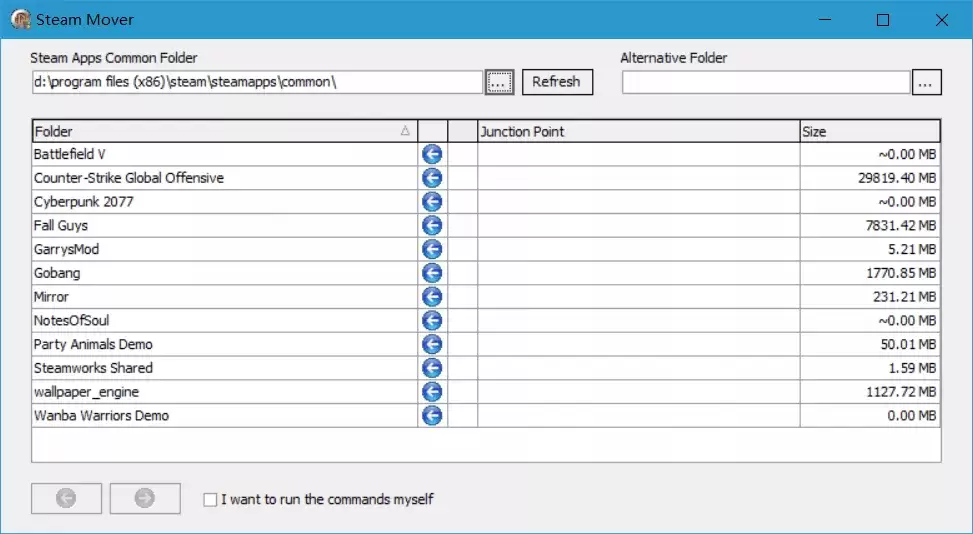Focus the Steam Apps Common Folder path field
This screenshot has width=973, height=534.
(258, 82)
